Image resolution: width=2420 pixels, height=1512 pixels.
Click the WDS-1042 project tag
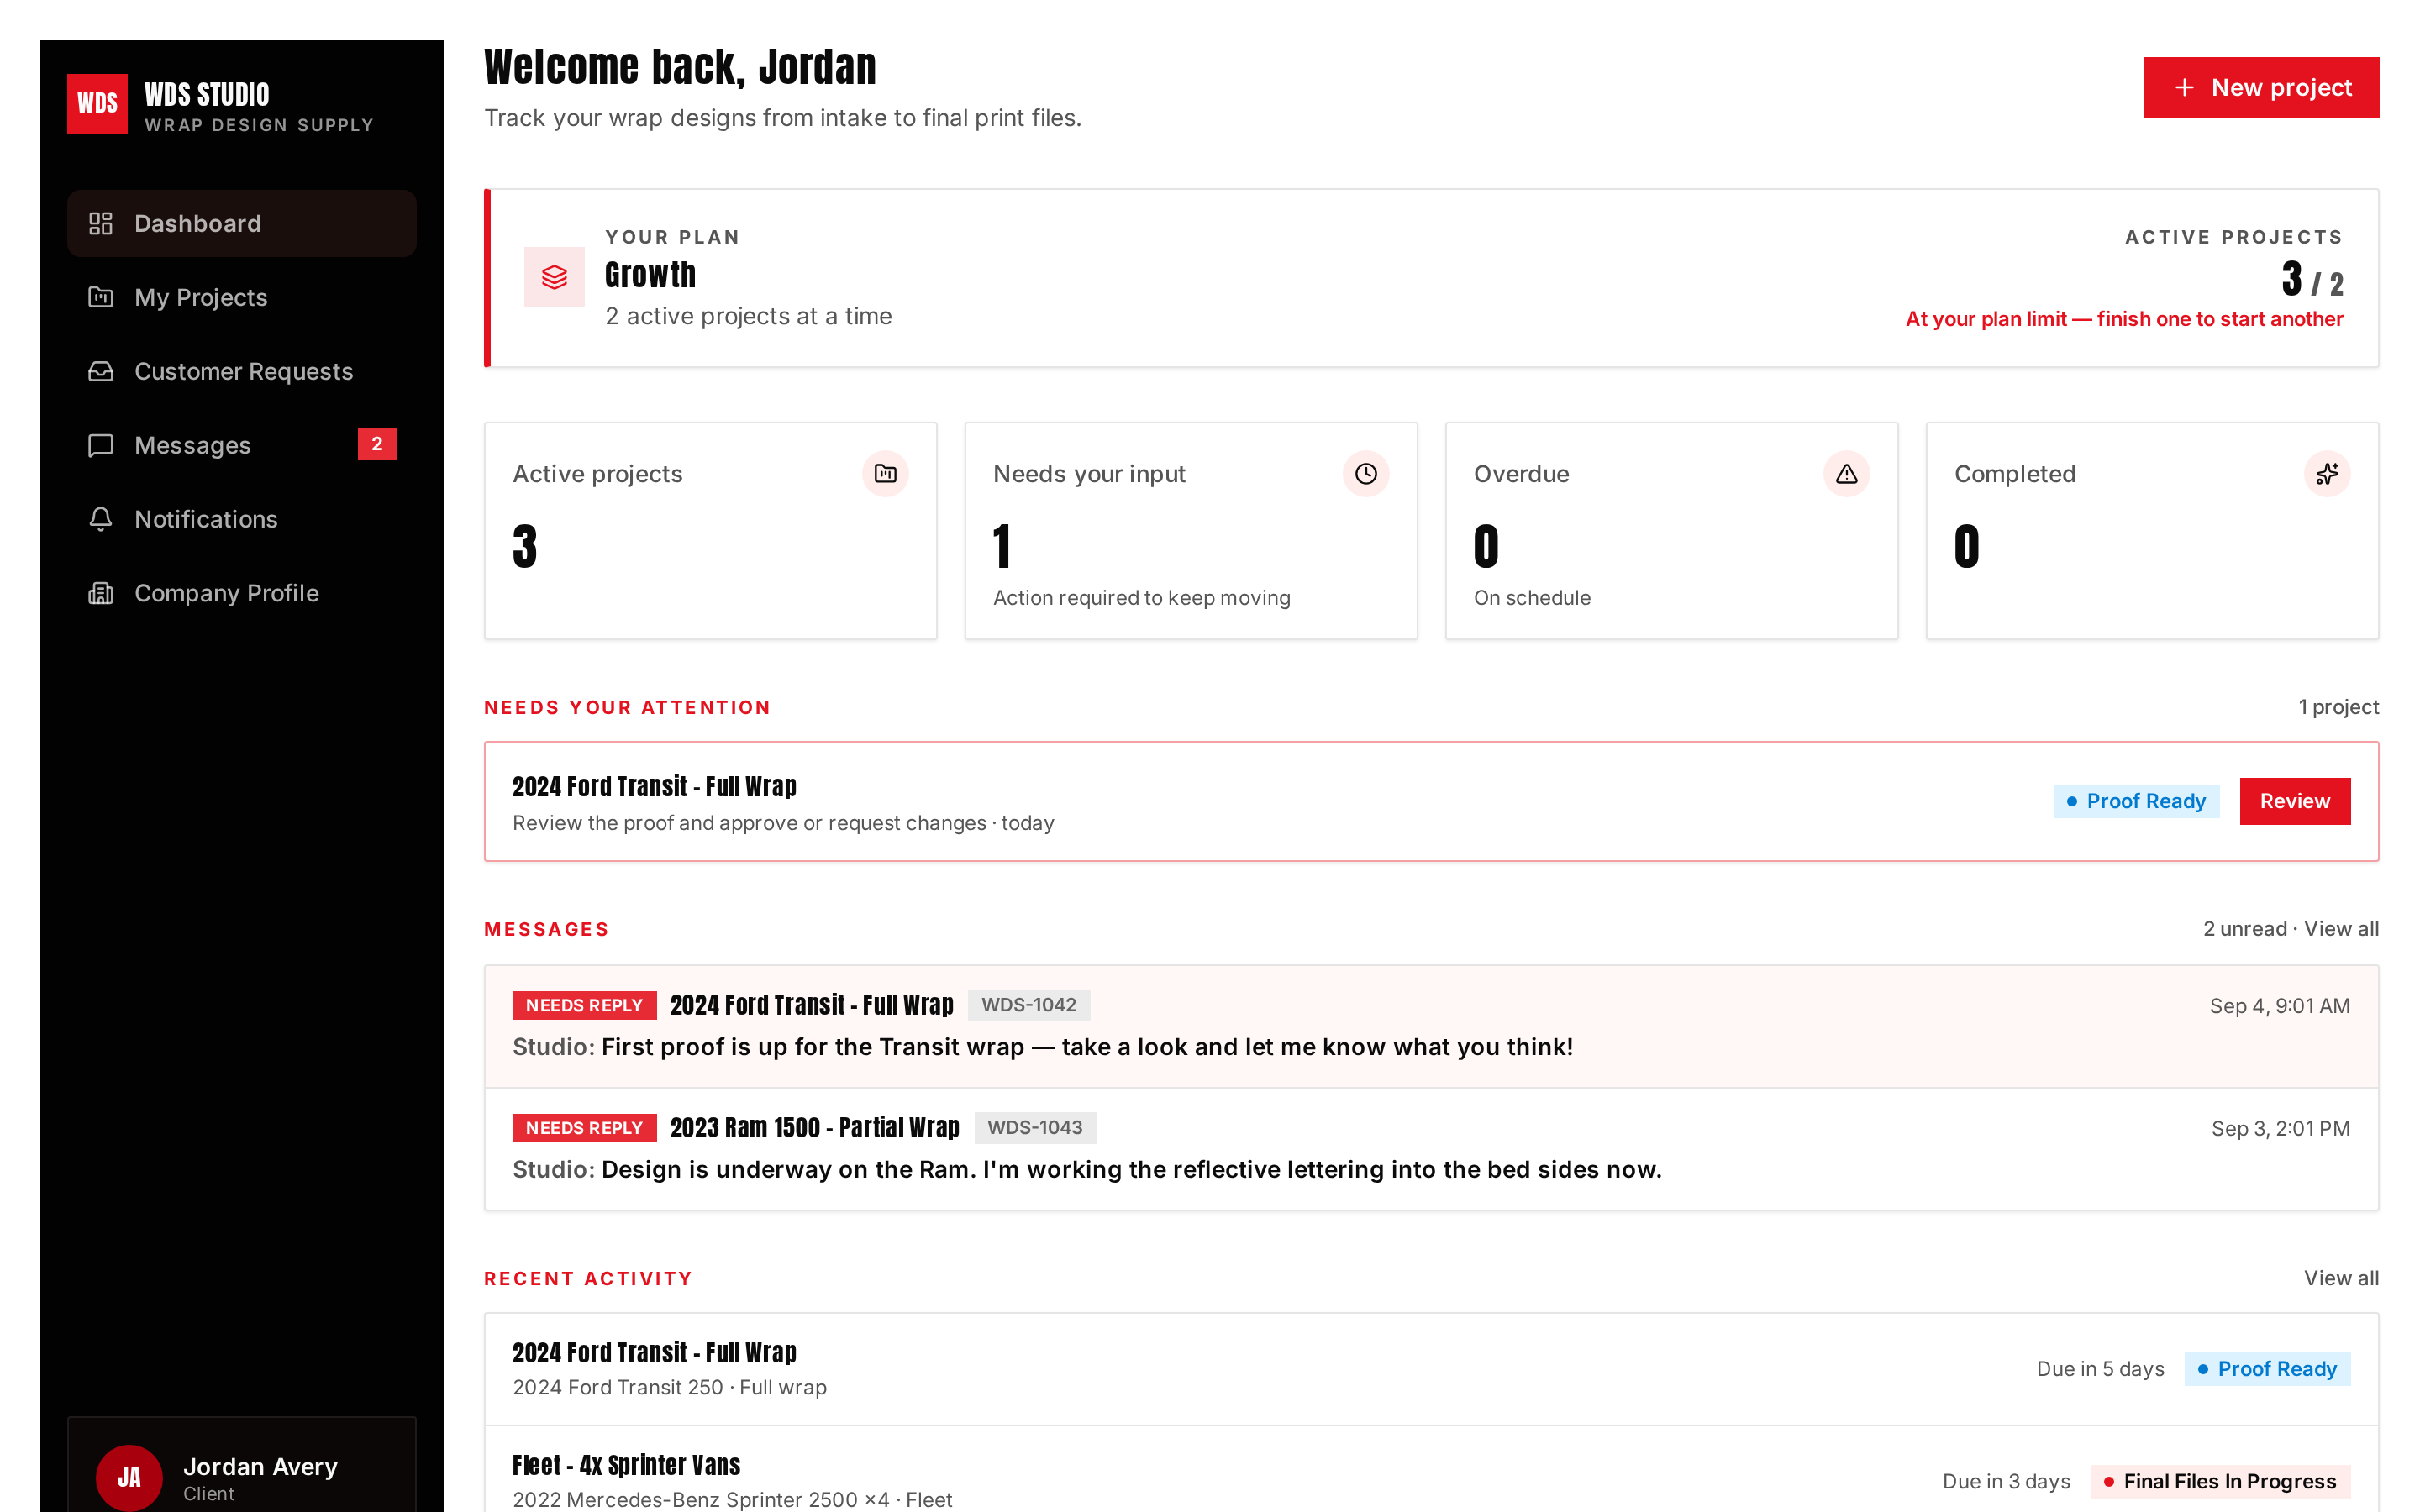(1029, 1005)
